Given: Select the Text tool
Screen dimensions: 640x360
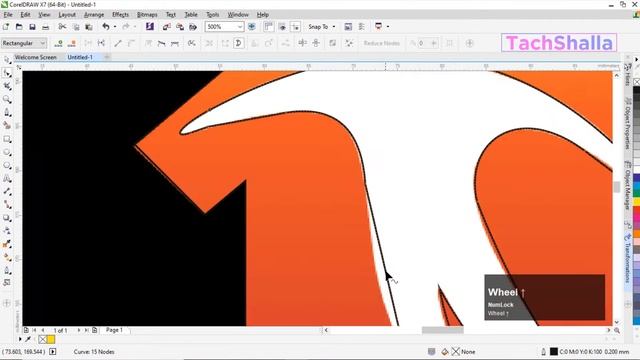Looking at the screenshot, I should (7, 178).
